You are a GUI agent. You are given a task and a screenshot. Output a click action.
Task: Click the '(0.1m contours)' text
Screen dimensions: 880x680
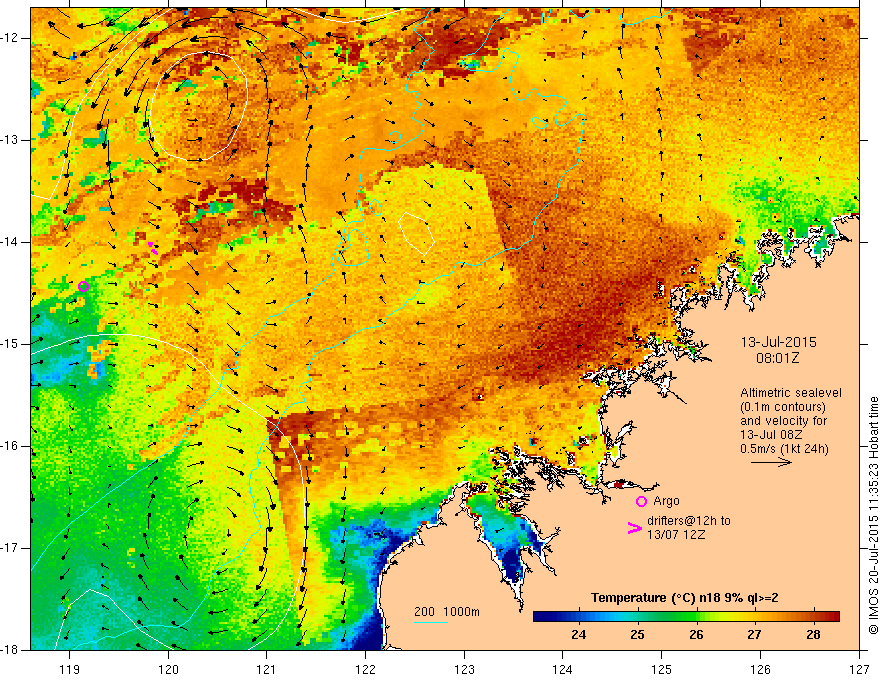point(783,407)
